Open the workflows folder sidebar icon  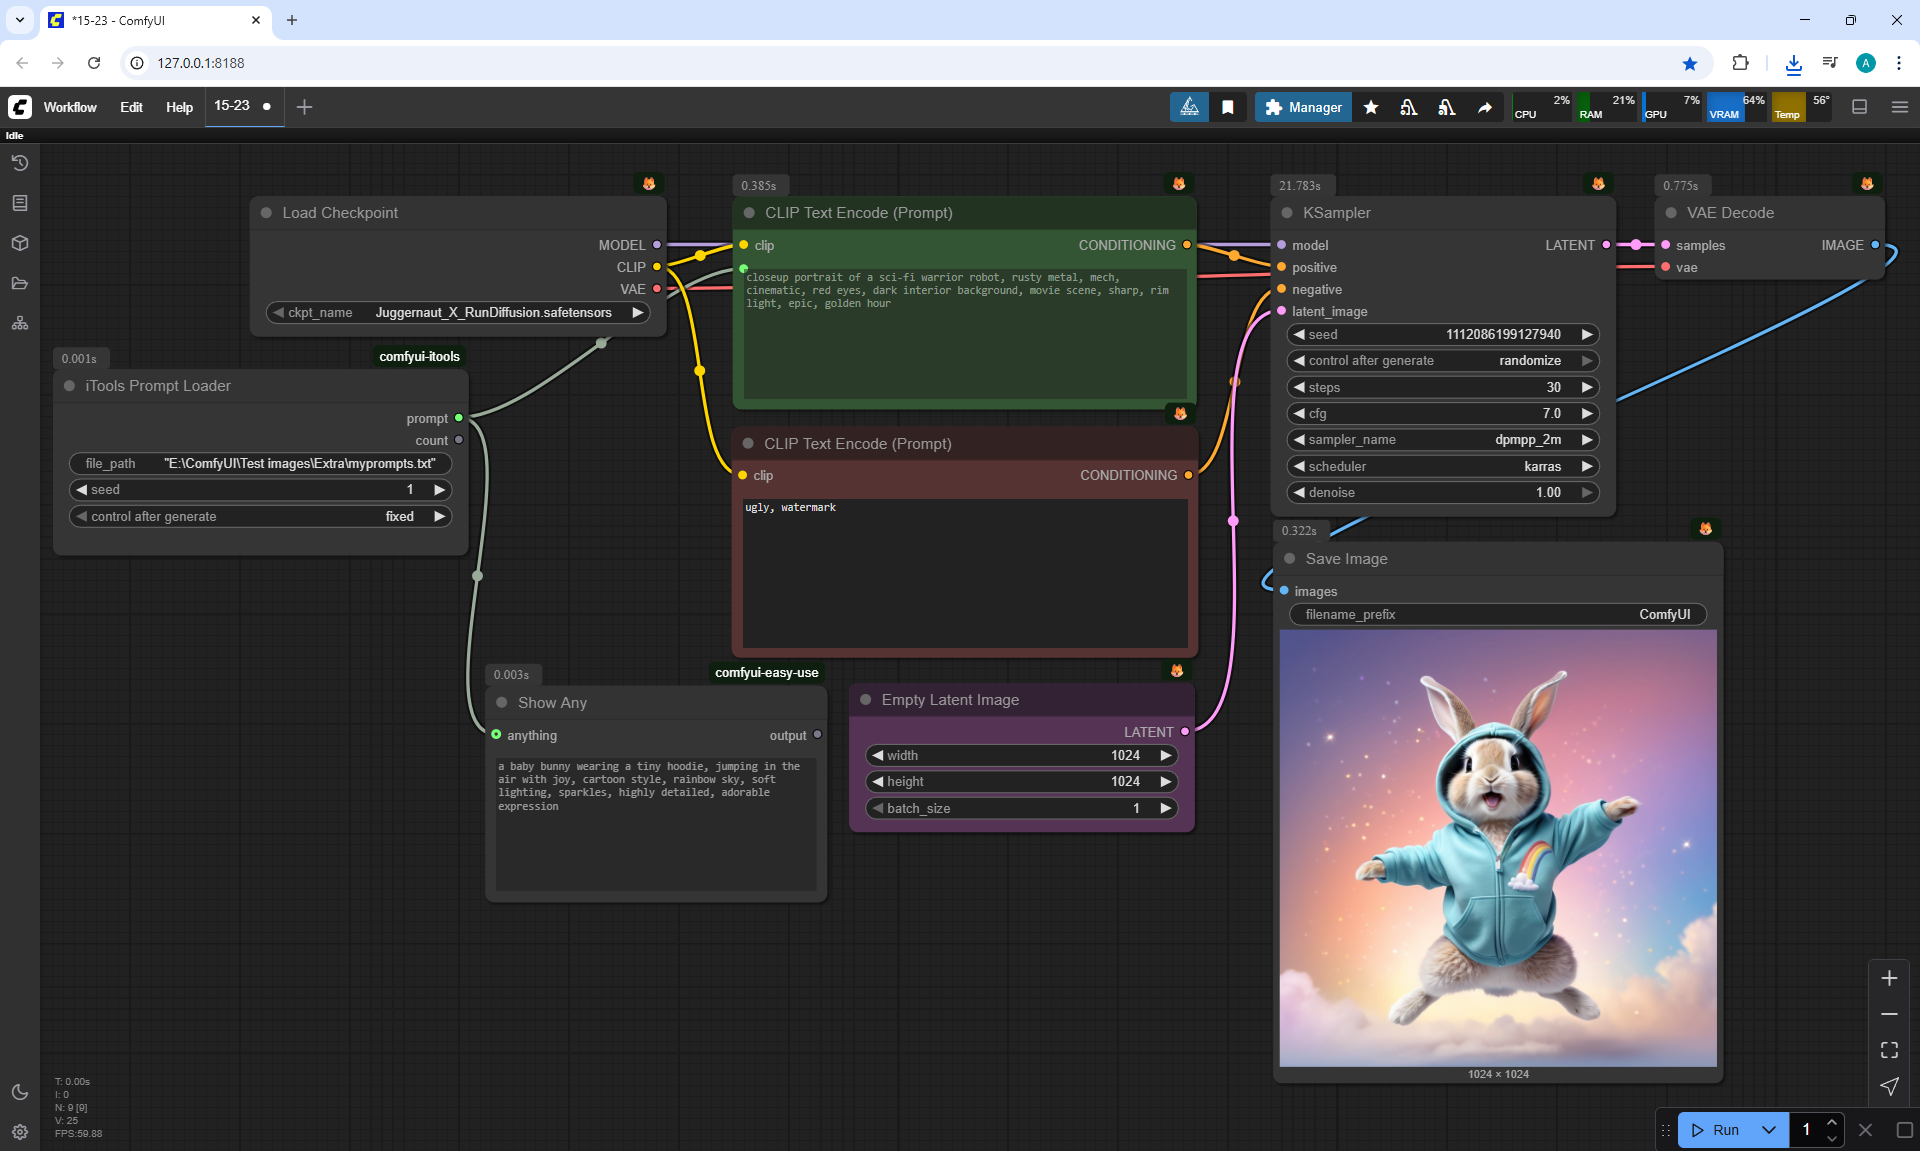click(x=20, y=283)
